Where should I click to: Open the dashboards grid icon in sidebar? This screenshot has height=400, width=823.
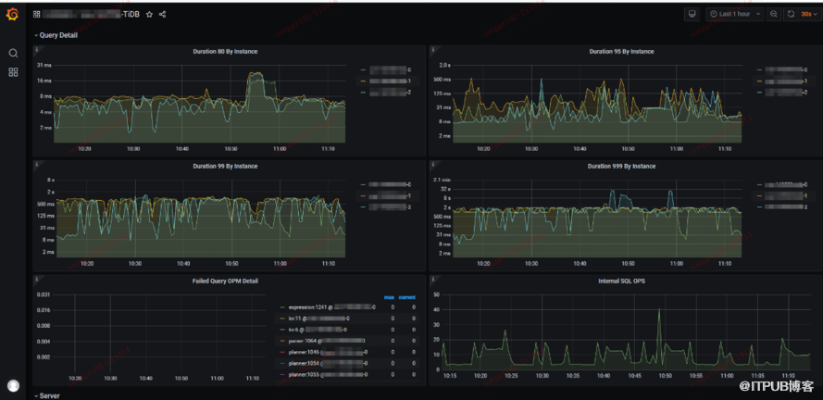pos(13,72)
